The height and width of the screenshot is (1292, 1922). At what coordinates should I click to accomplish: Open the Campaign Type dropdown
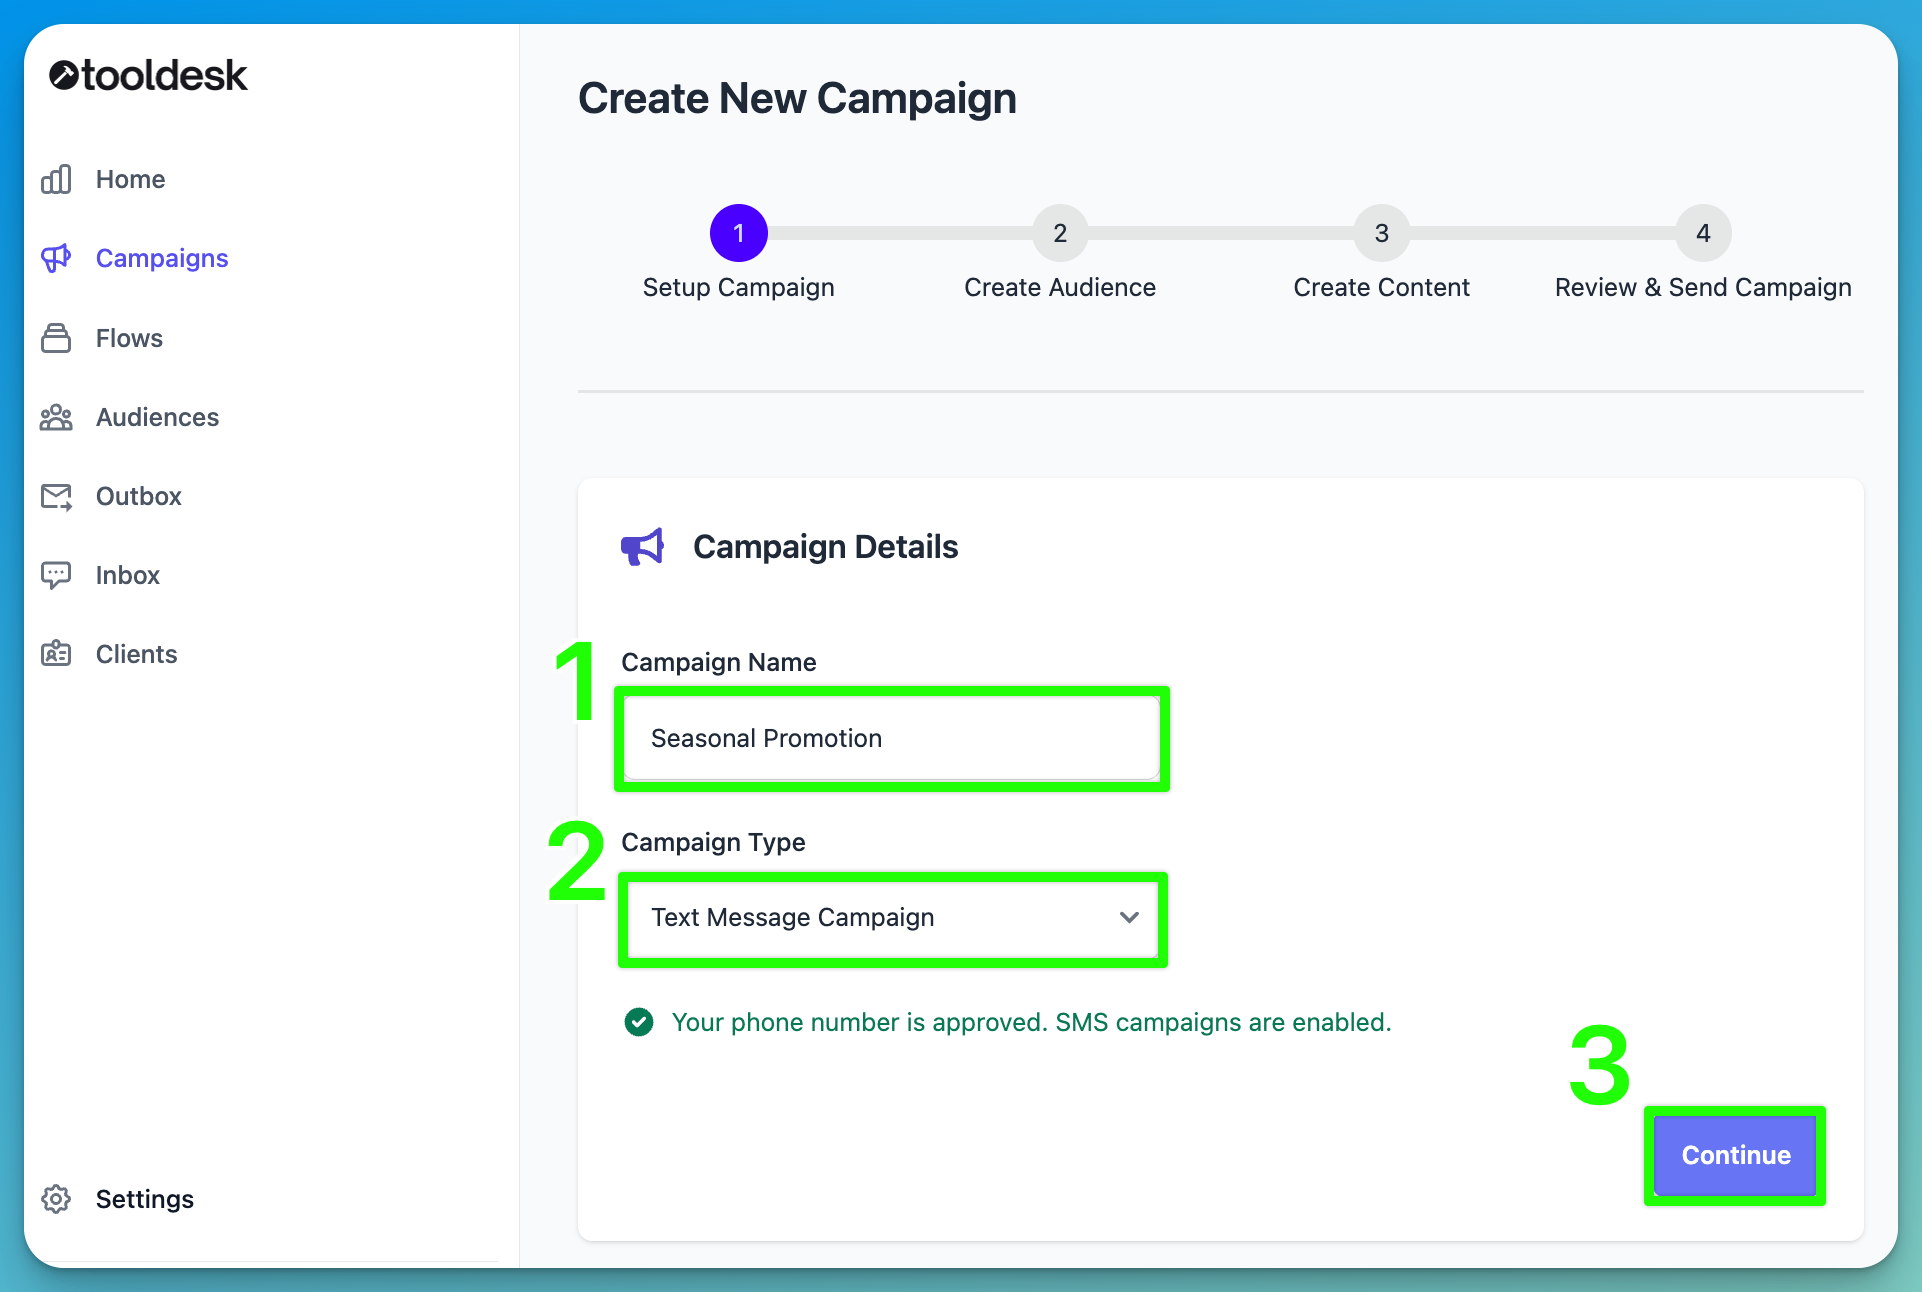(x=891, y=918)
